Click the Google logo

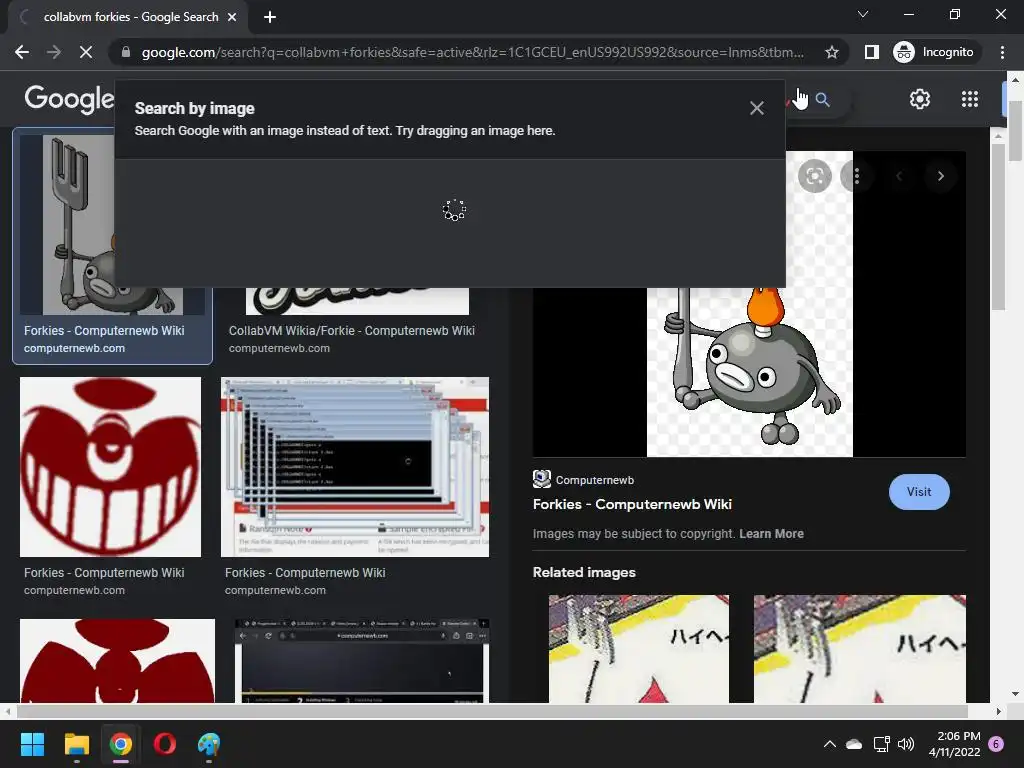(x=69, y=99)
